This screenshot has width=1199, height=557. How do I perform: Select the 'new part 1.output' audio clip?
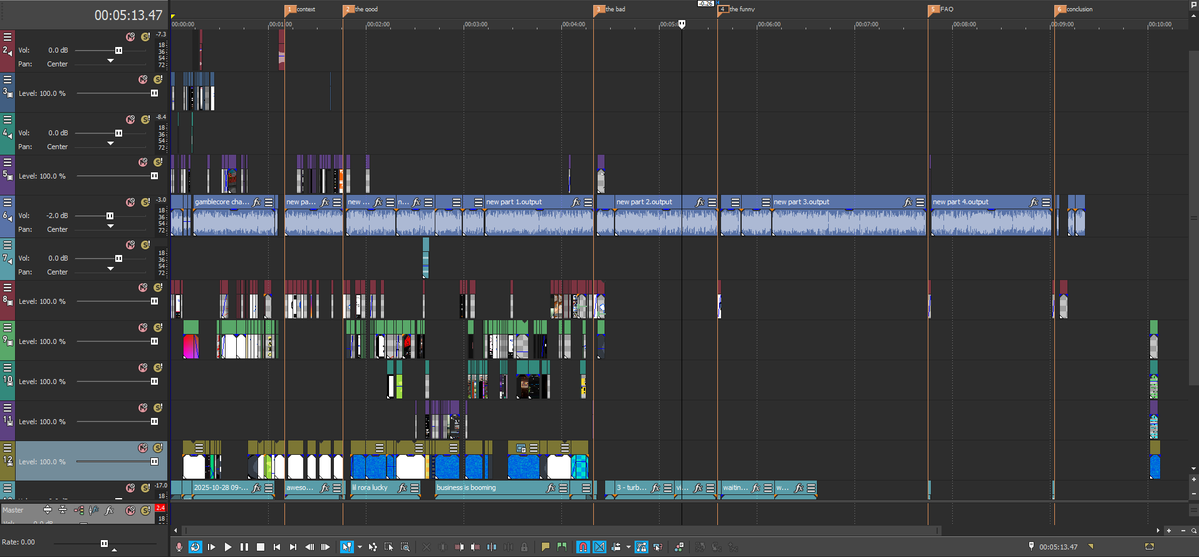pyautogui.click(x=538, y=216)
